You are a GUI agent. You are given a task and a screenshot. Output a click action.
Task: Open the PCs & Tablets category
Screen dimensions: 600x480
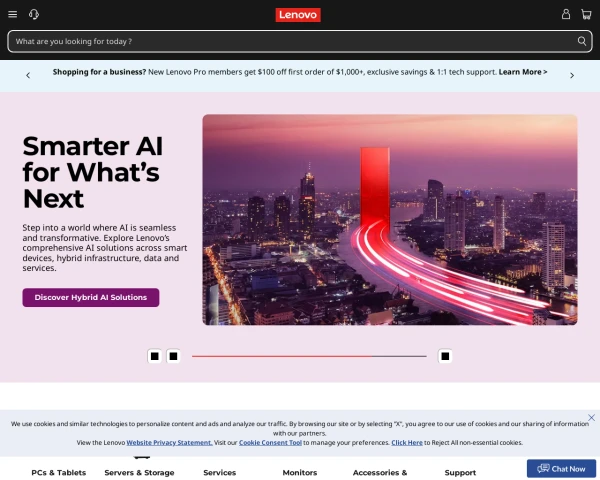point(59,472)
